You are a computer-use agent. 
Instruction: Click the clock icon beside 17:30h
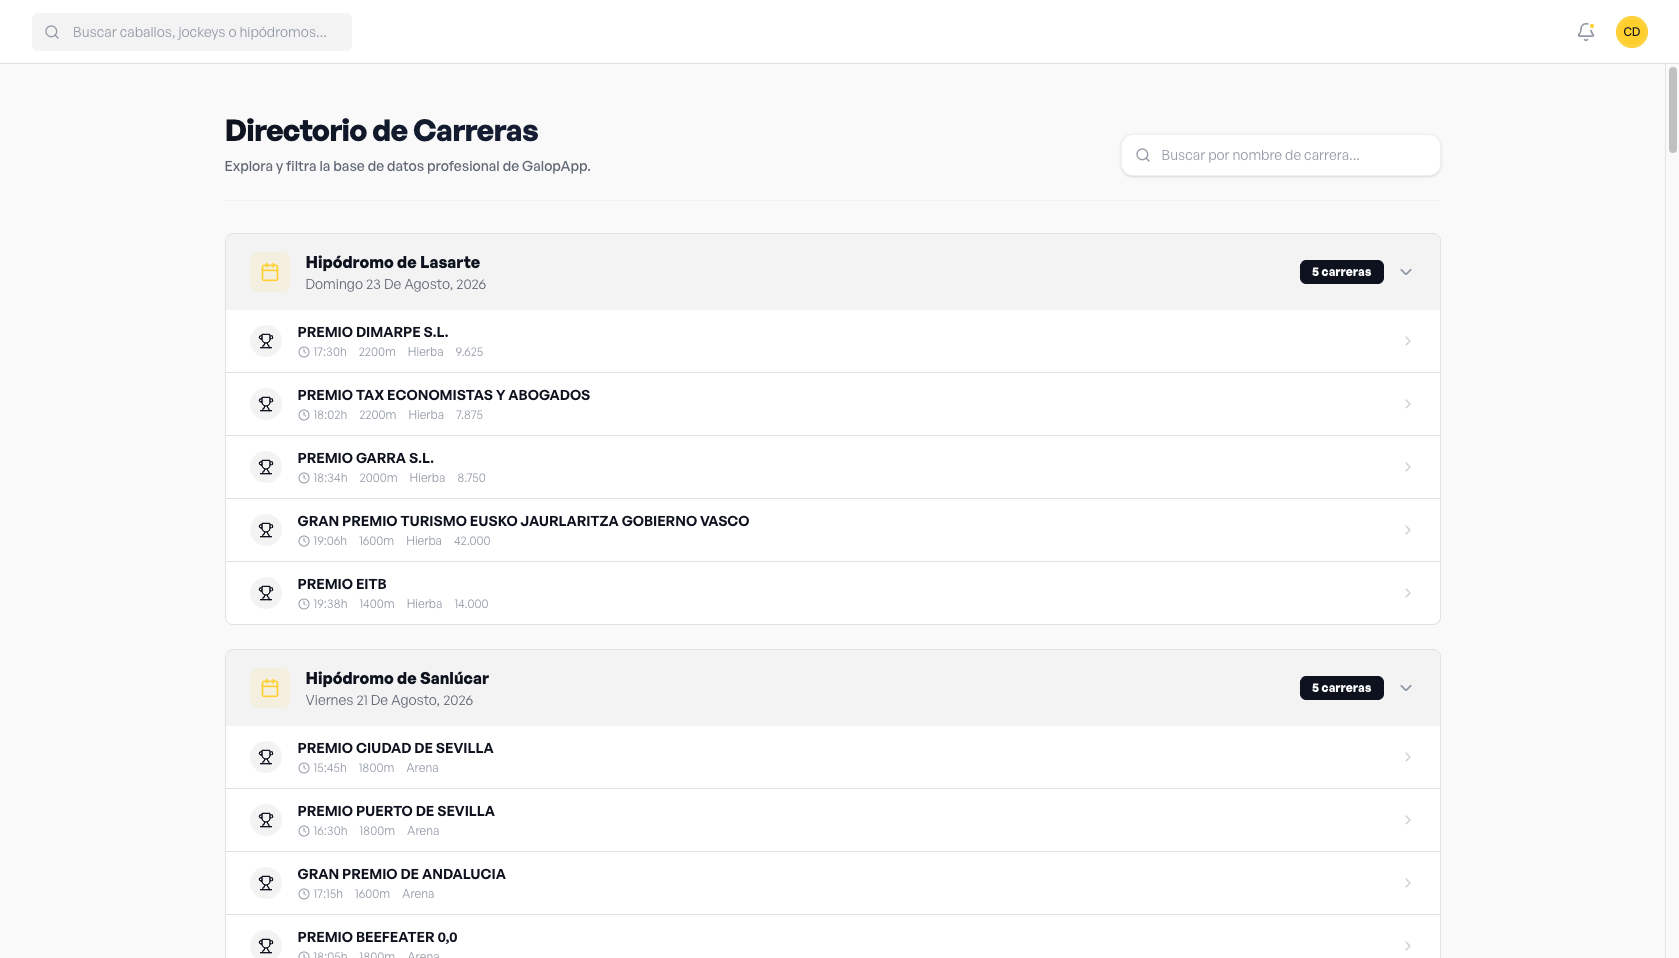304,352
